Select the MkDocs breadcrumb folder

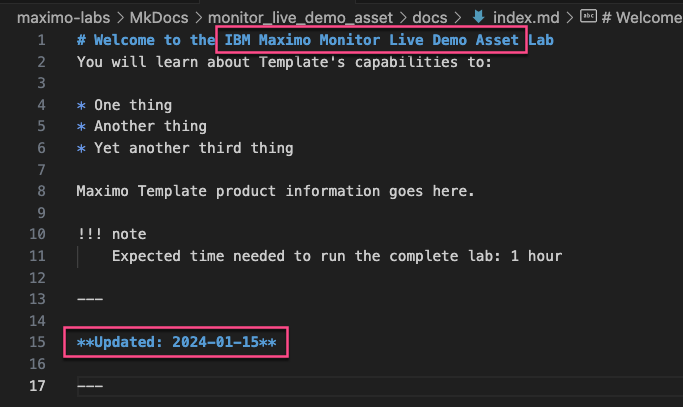pyautogui.click(x=159, y=18)
